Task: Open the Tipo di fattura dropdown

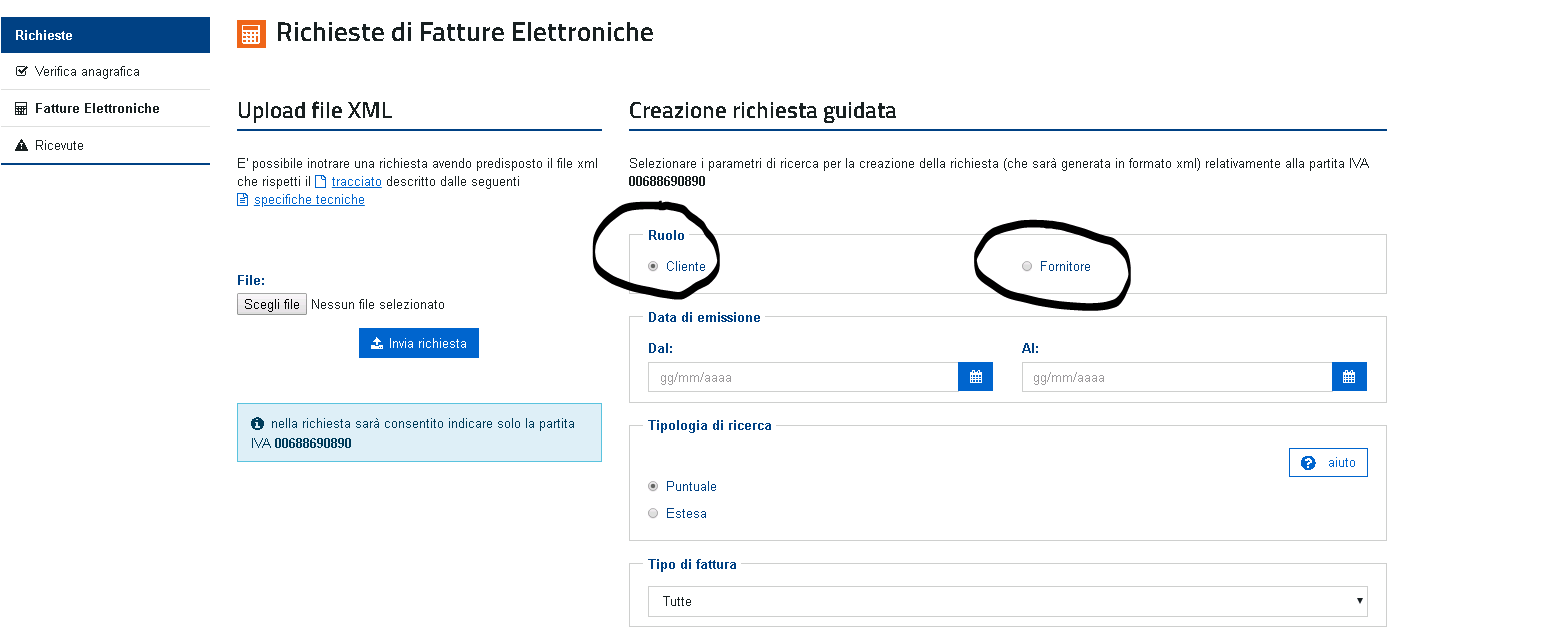Action: (1008, 602)
